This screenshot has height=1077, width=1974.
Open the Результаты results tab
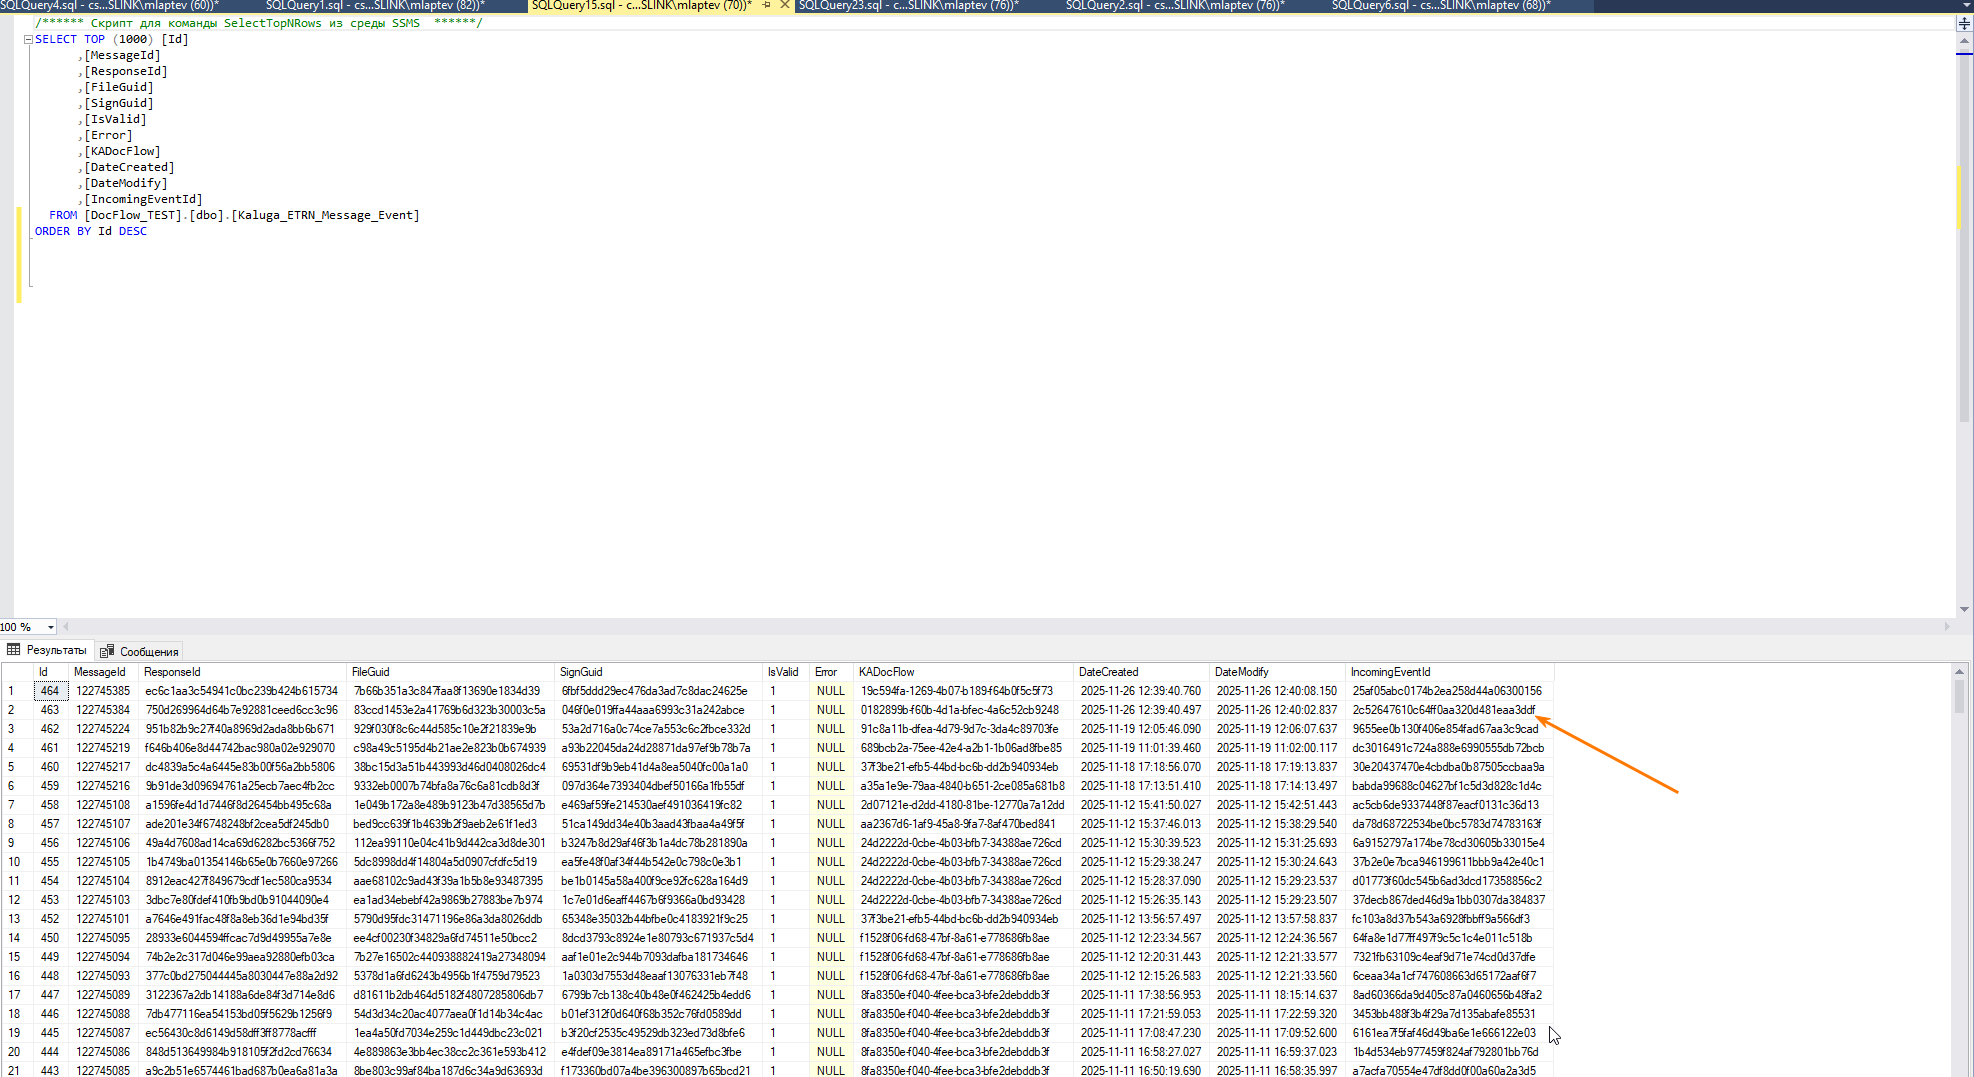click(47, 650)
